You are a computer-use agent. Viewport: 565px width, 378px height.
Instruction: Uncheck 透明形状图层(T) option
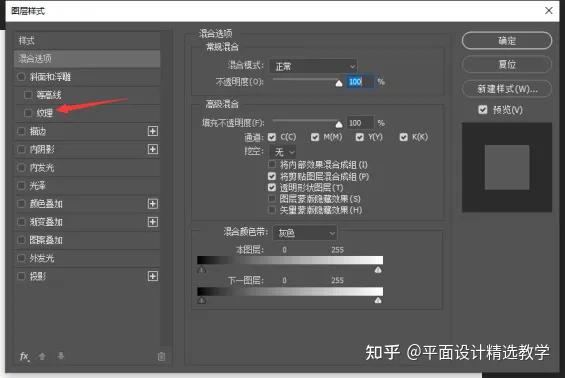pos(272,187)
